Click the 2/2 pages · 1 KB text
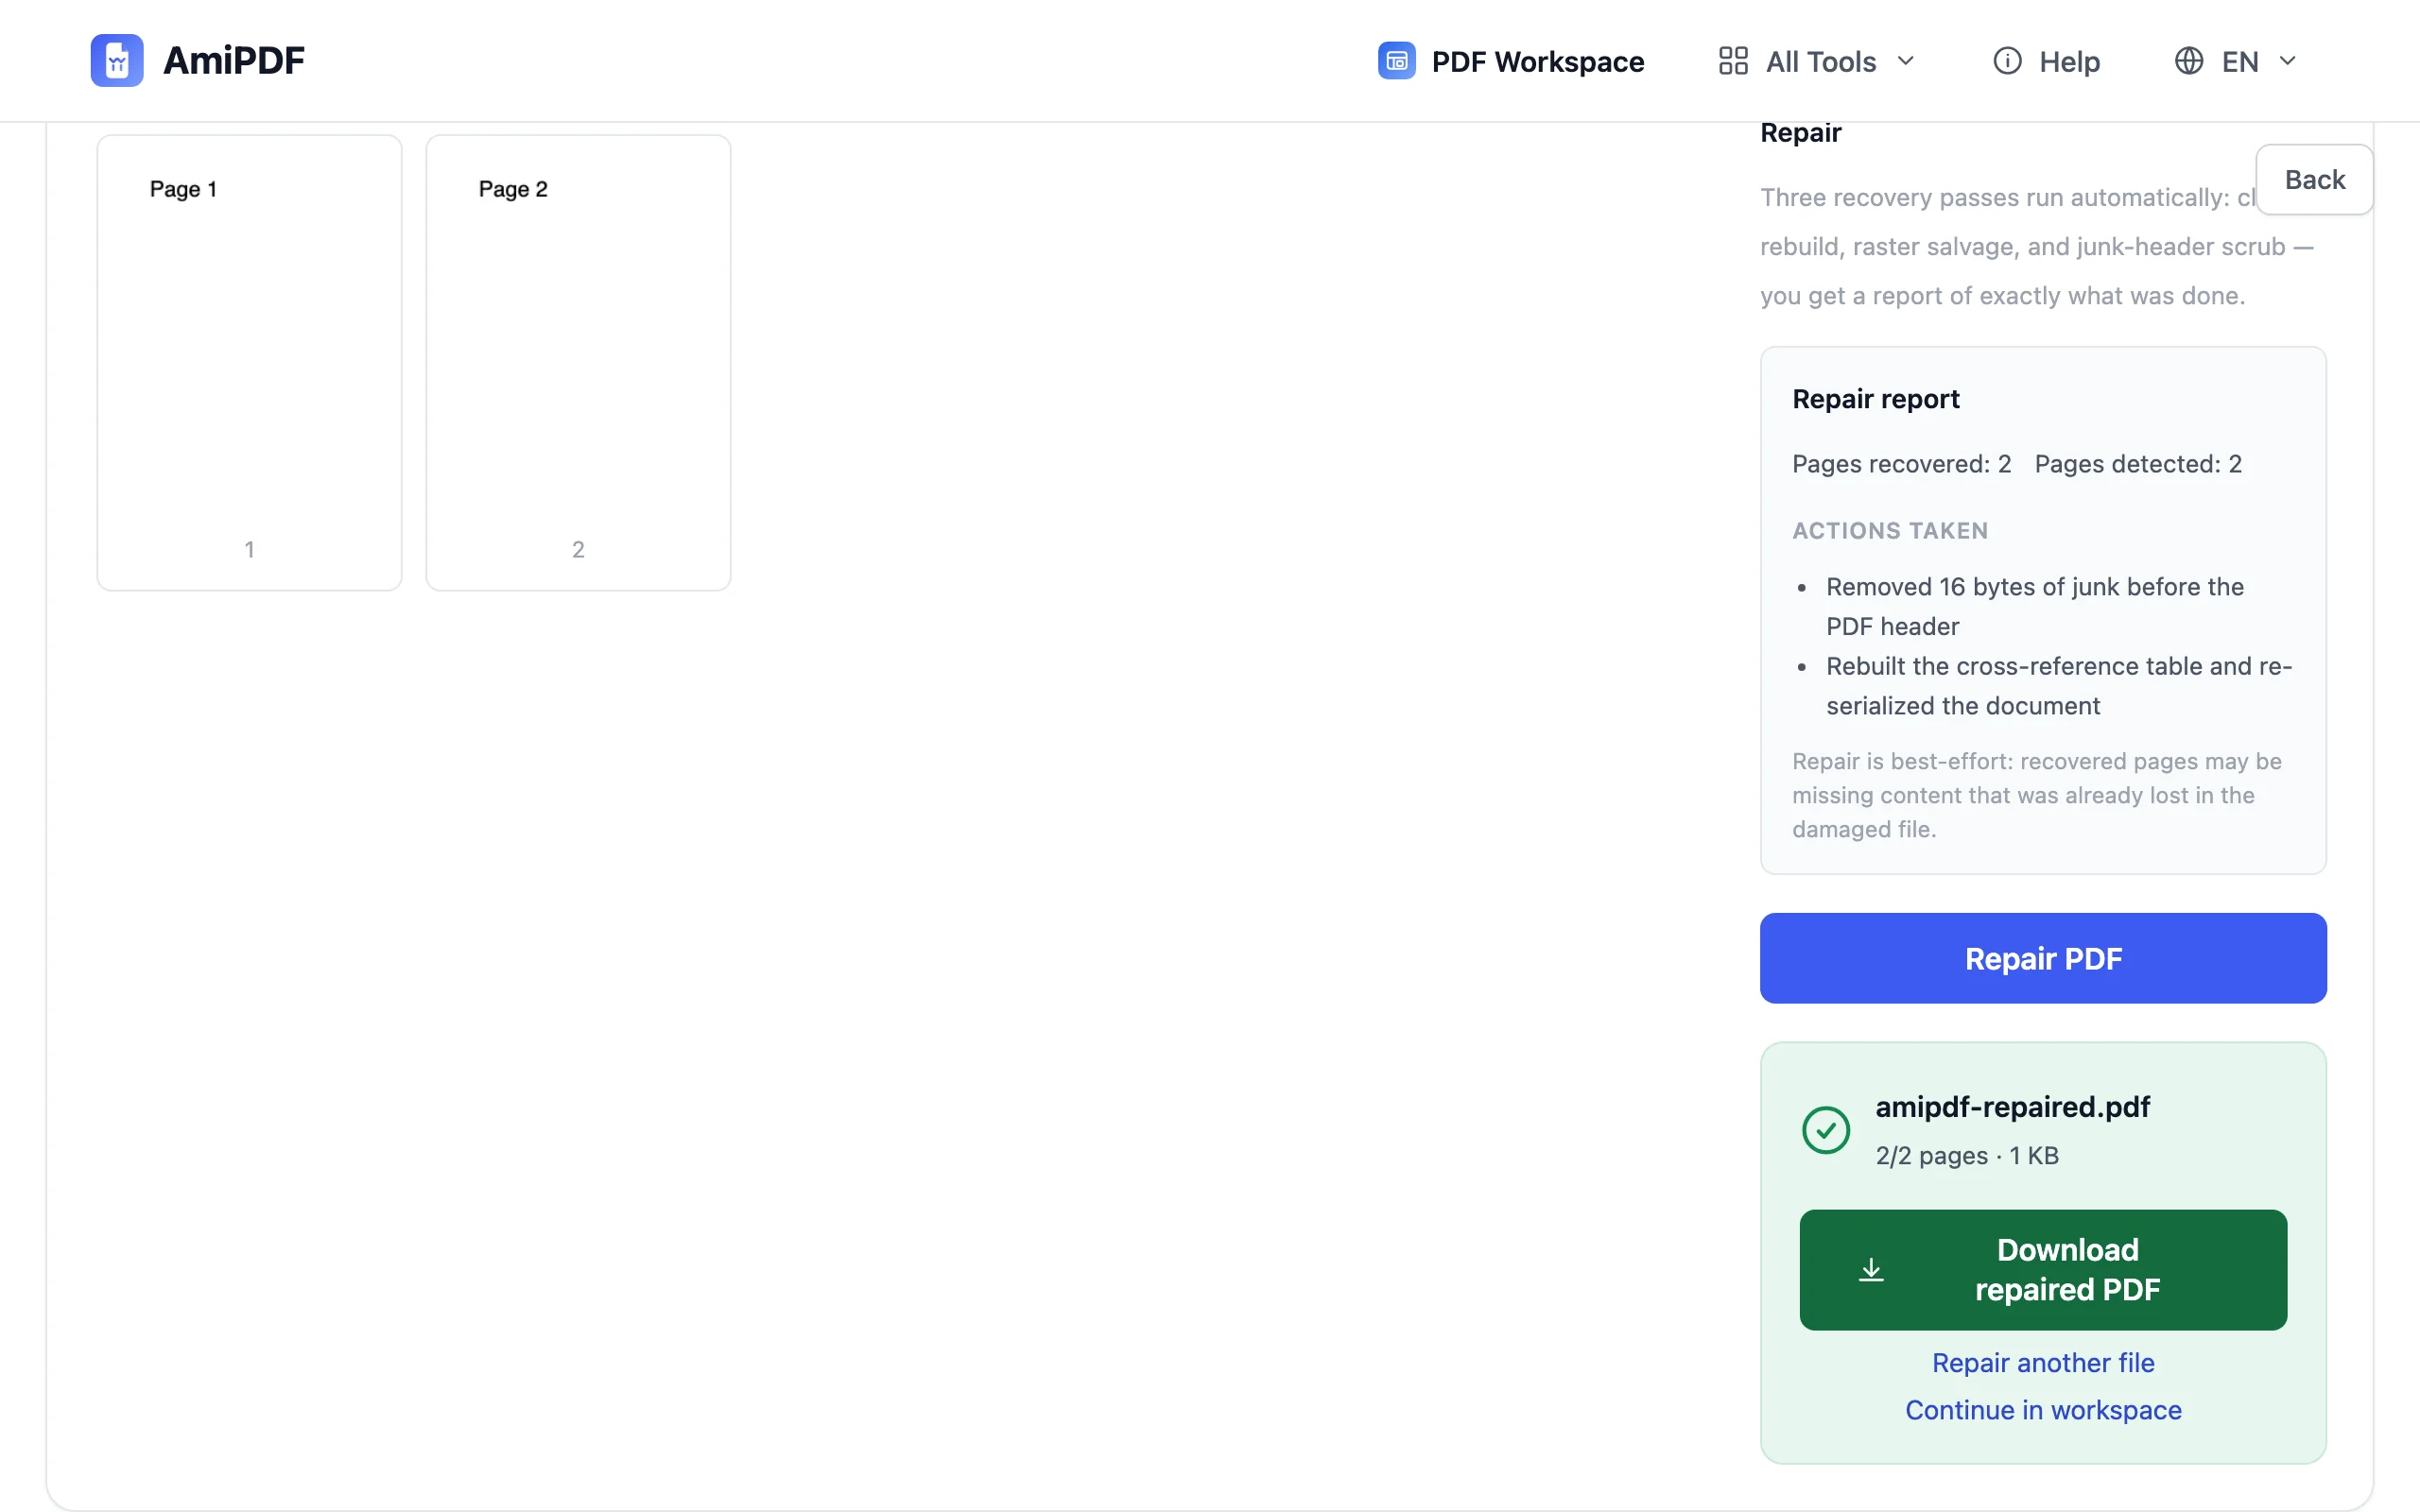This screenshot has width=2420, height=1512. (x=1967, y=1155)
